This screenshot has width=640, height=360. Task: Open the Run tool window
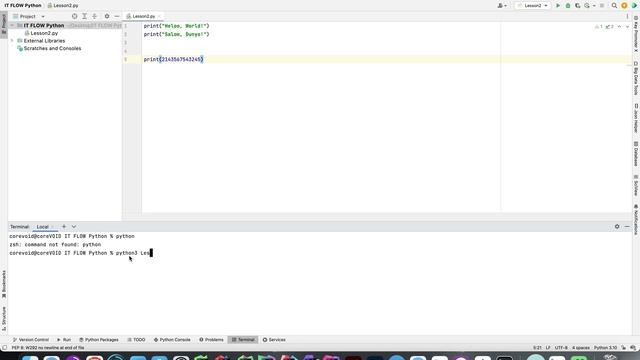pos(64,340)
